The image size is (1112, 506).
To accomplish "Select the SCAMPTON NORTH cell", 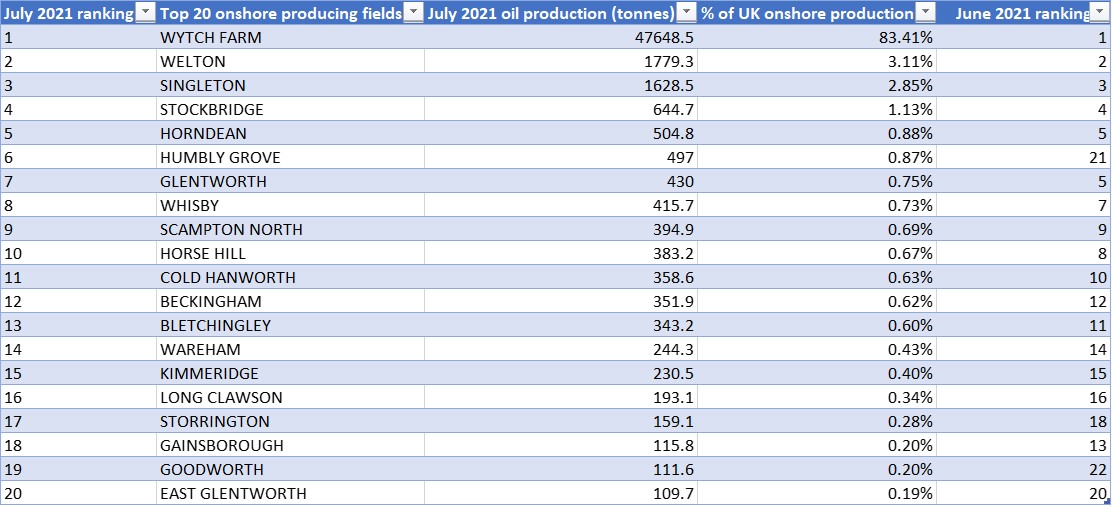I will pyautogui.click(x=231, y=230).
